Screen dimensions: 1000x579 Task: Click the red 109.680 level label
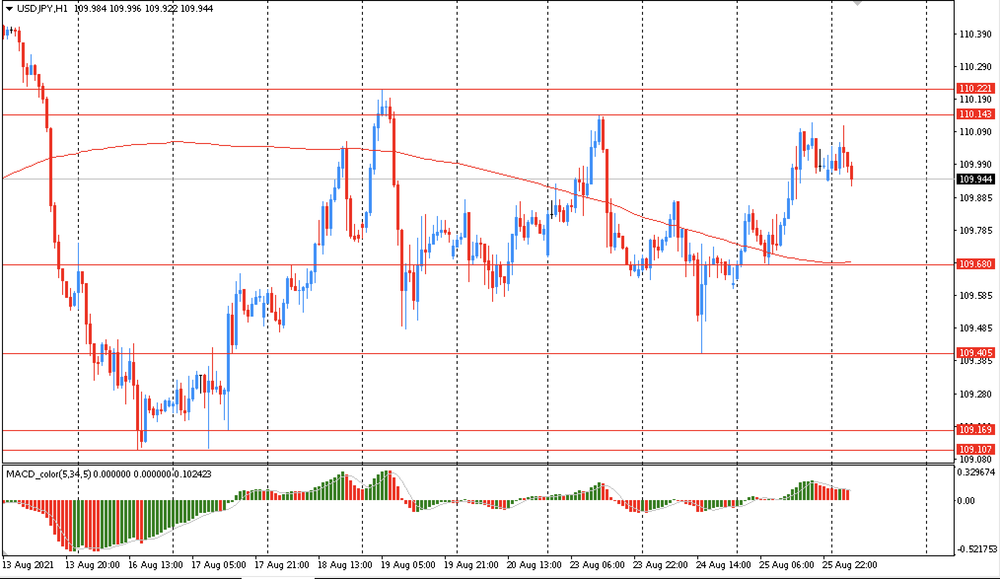click(x=976, y=264)
